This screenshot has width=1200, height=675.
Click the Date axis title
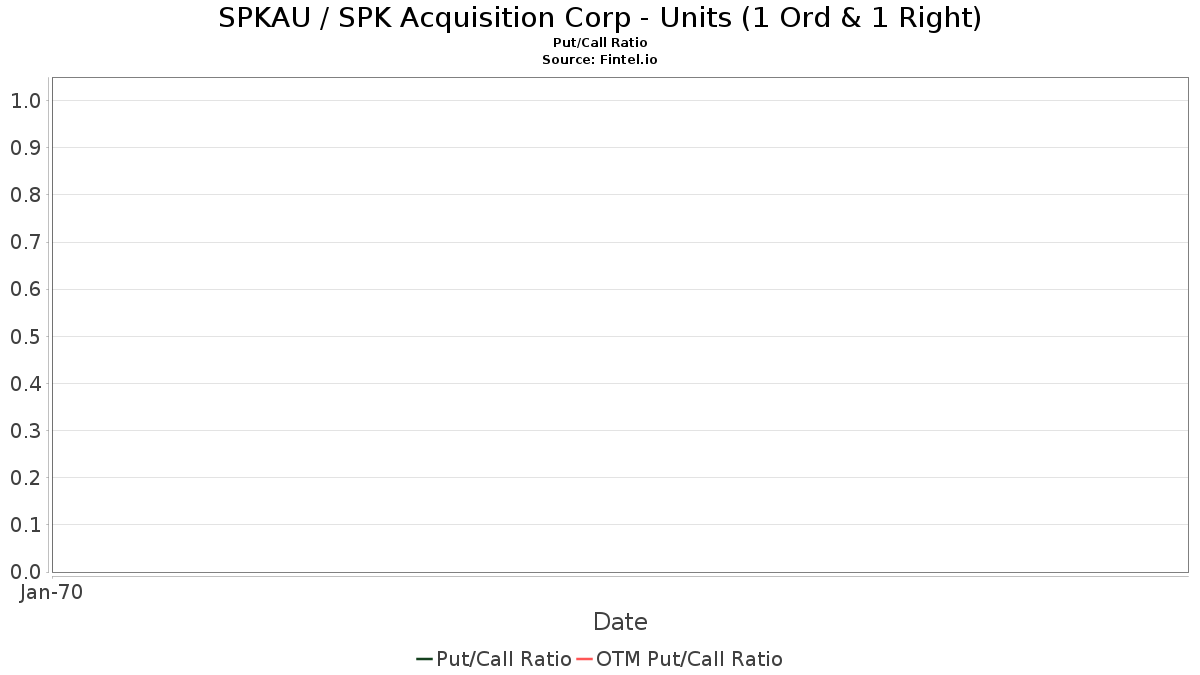620,622
